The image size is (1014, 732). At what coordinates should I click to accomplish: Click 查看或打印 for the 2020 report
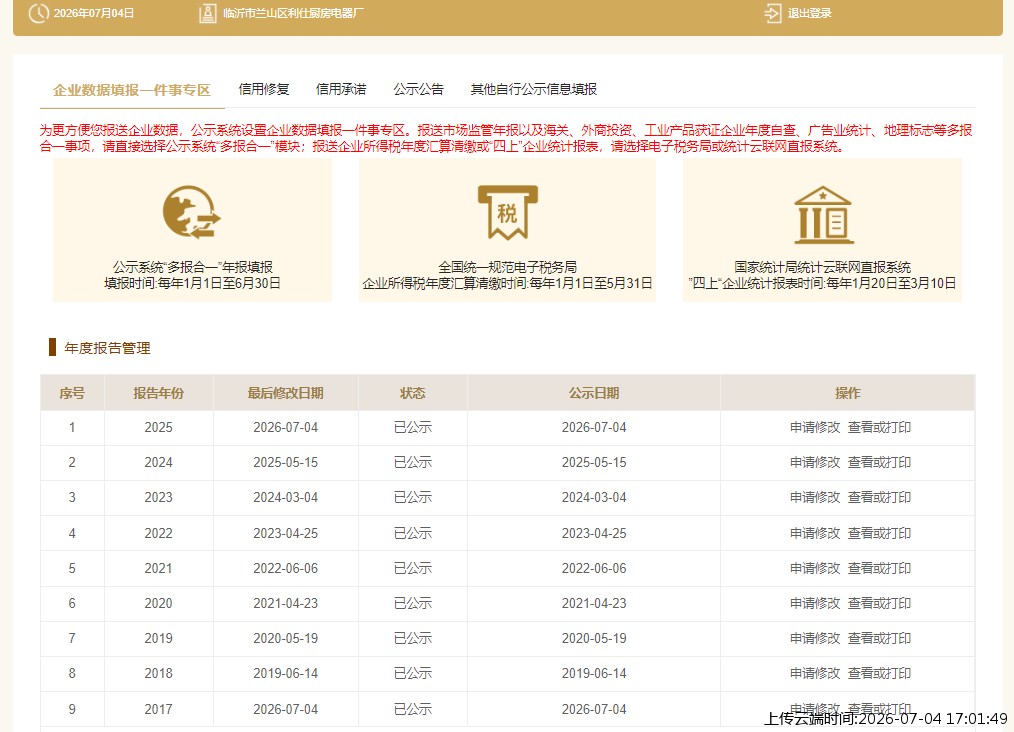pyautogui.click(x=879, y=603)
